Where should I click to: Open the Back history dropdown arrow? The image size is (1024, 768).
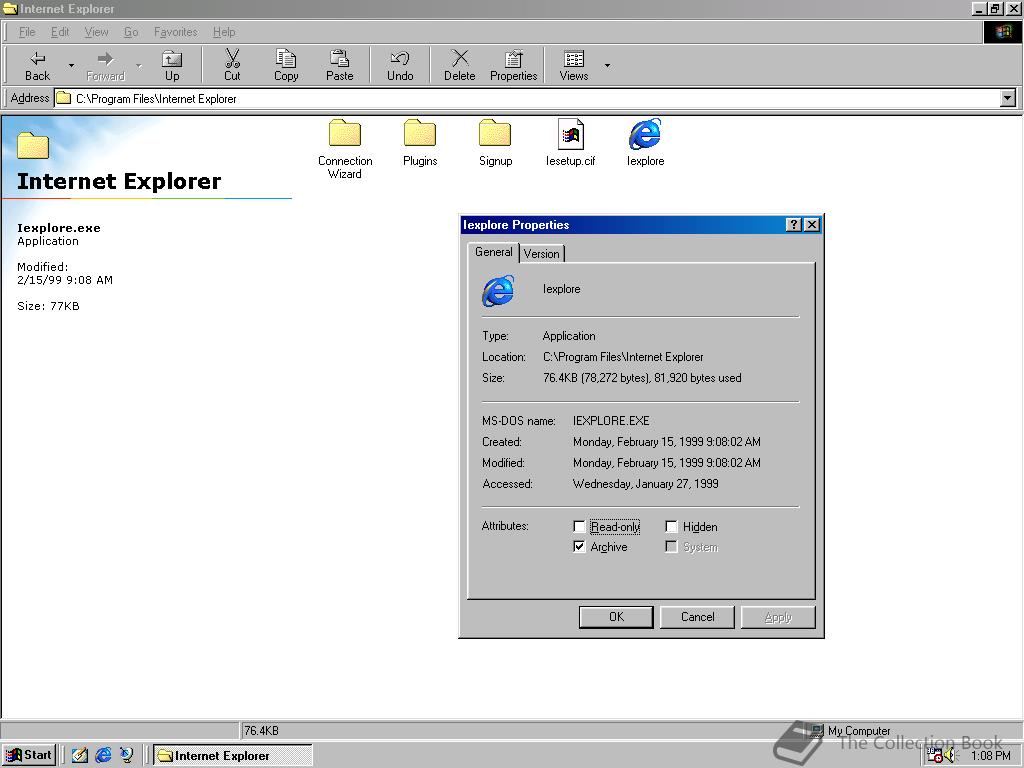click(x=71, y=65)
